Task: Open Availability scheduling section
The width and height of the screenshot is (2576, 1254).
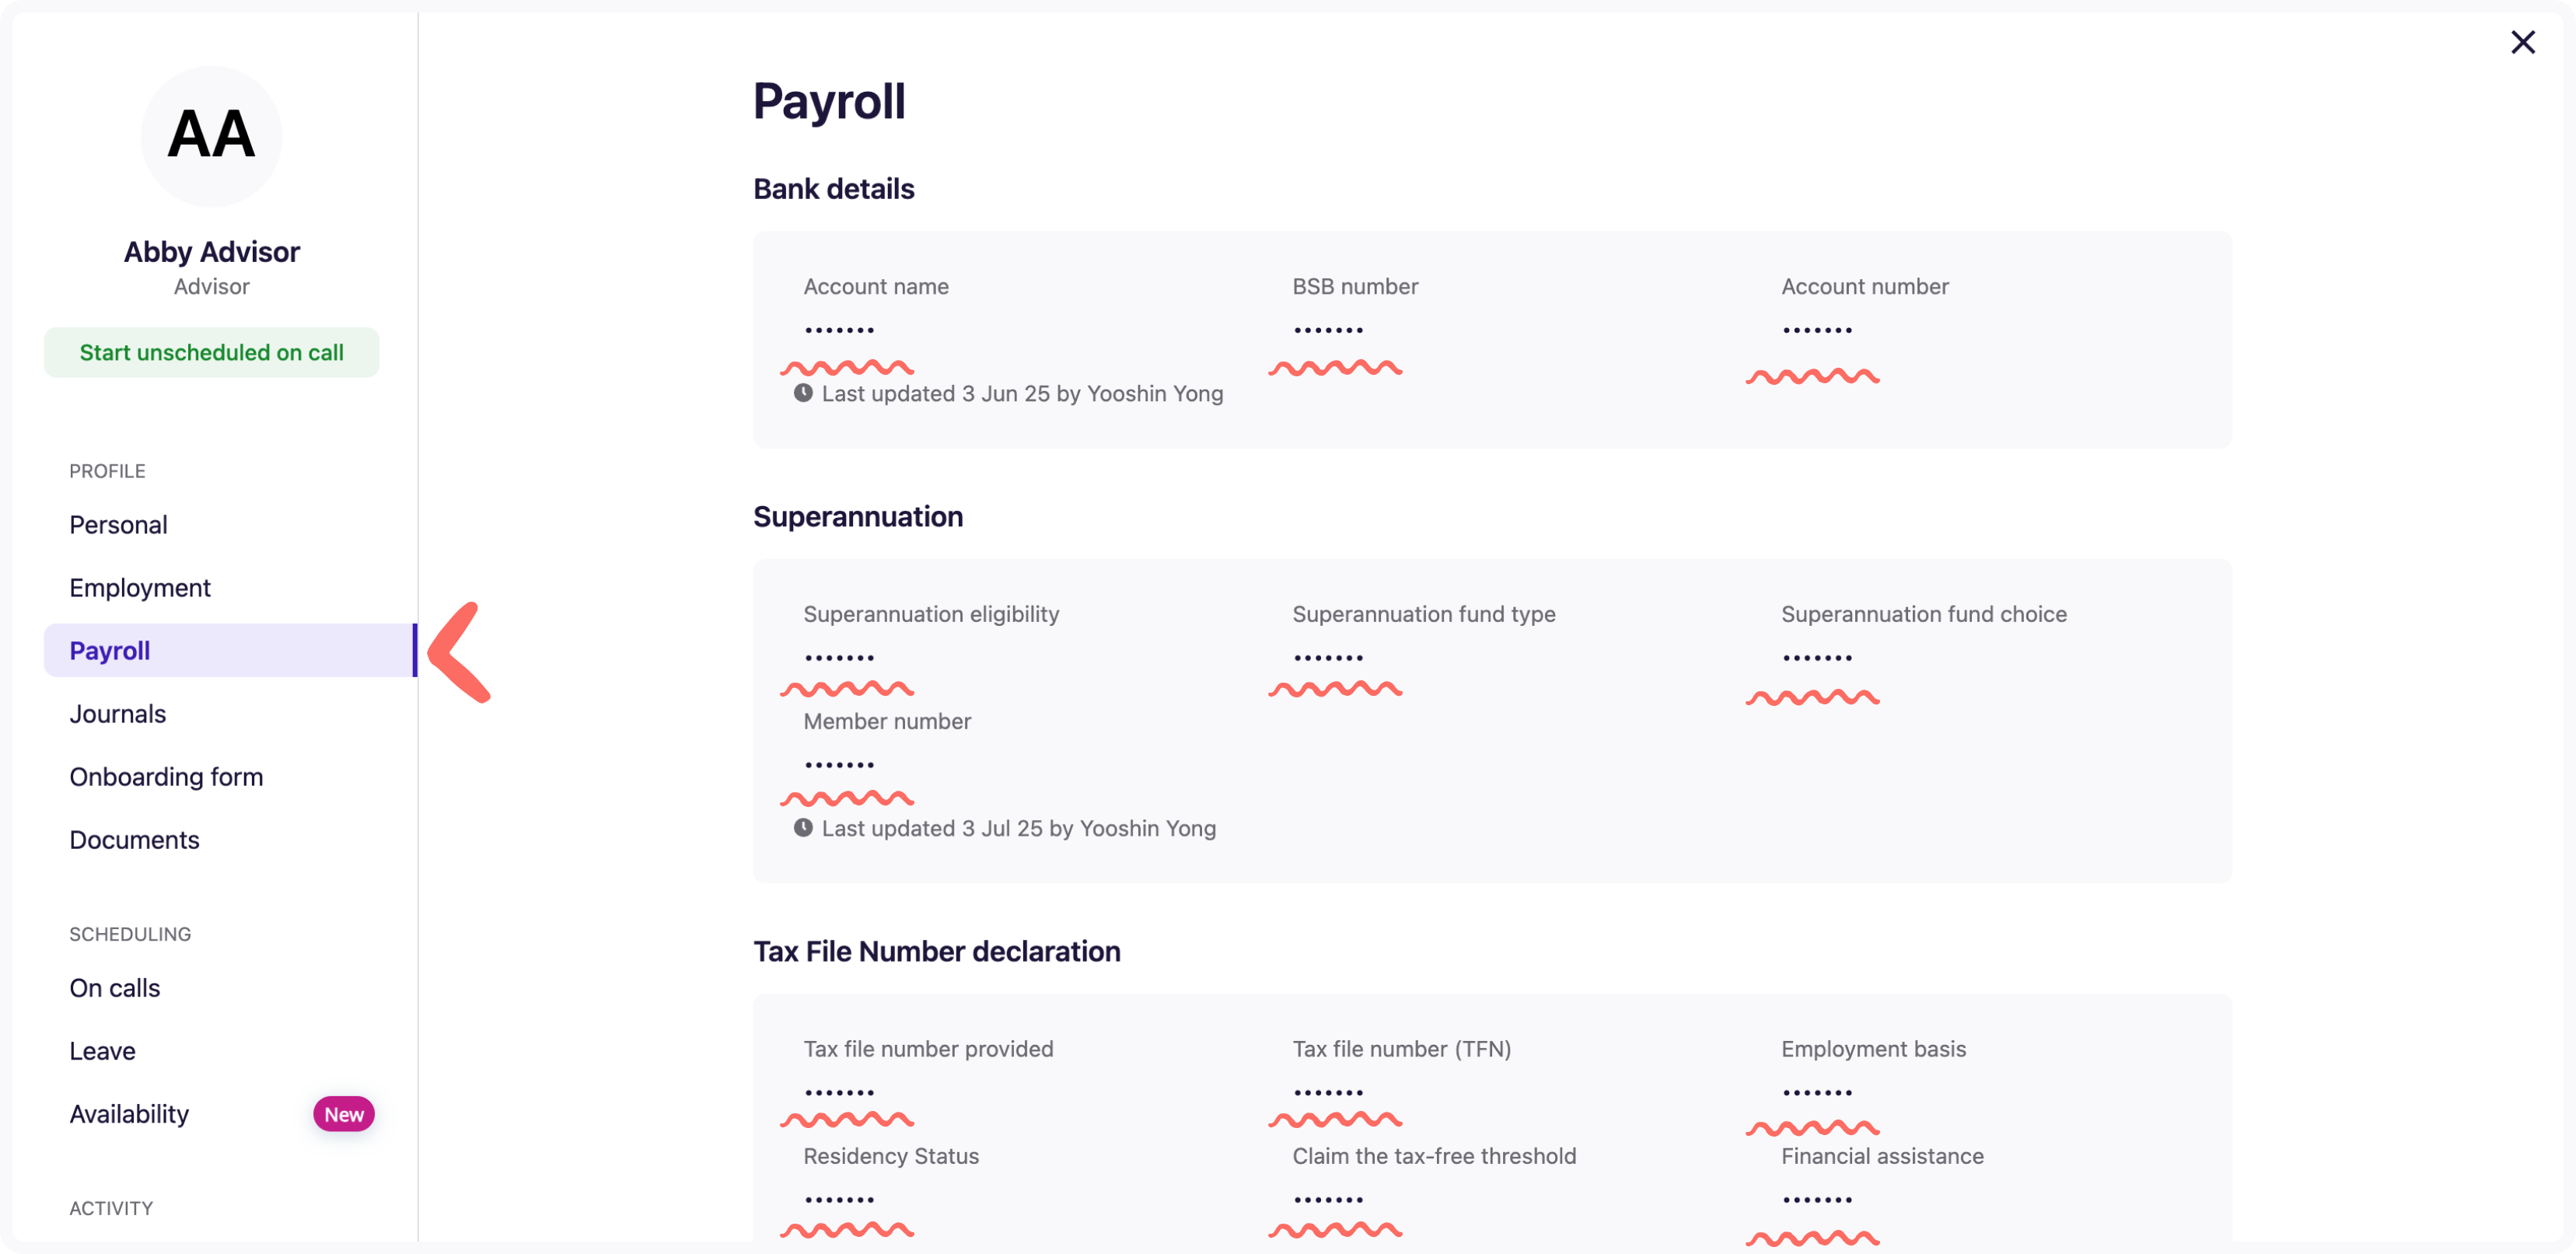Action: click(x=129, y=1113)
